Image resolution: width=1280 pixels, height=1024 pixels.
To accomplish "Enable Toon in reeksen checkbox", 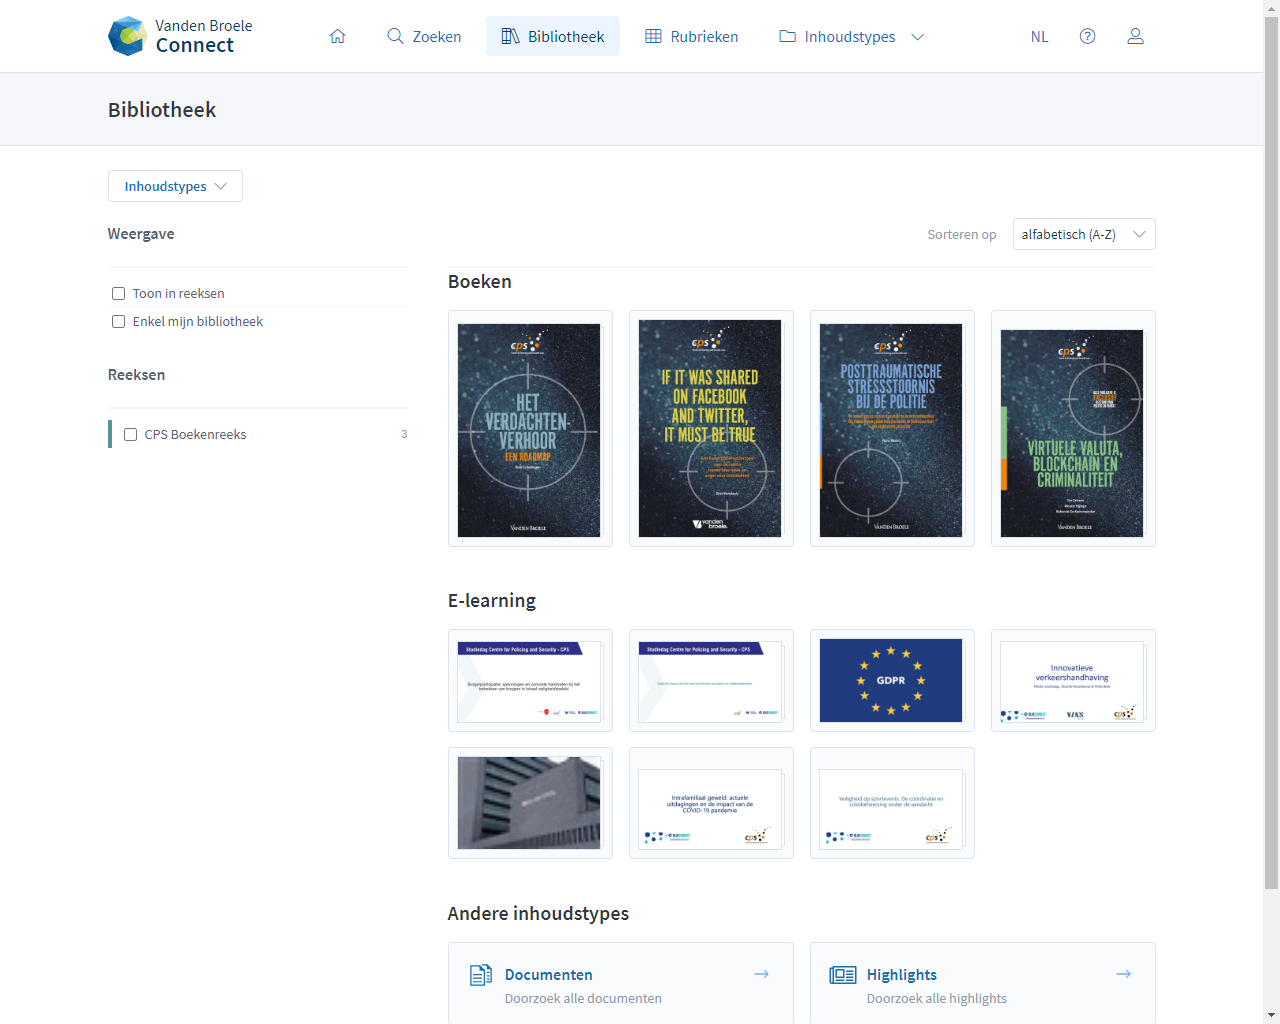I will point(118,293).
